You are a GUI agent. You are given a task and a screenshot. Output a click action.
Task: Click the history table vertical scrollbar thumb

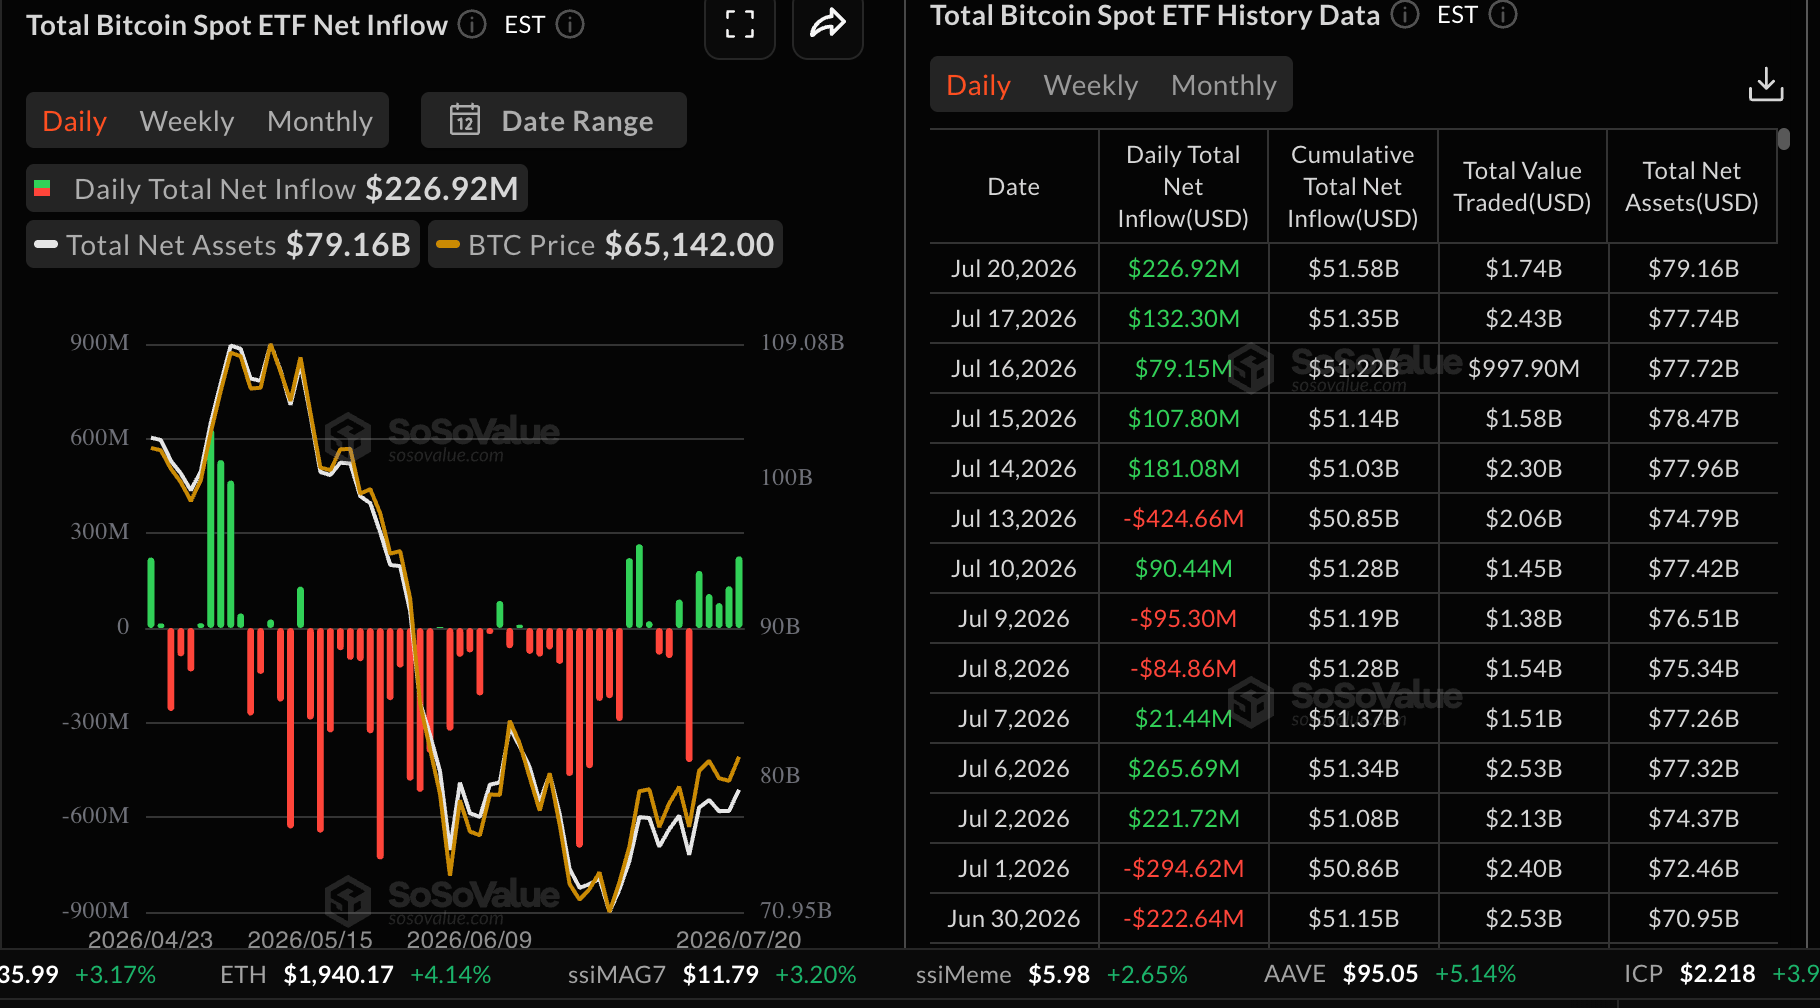(x=1784, y=139)
